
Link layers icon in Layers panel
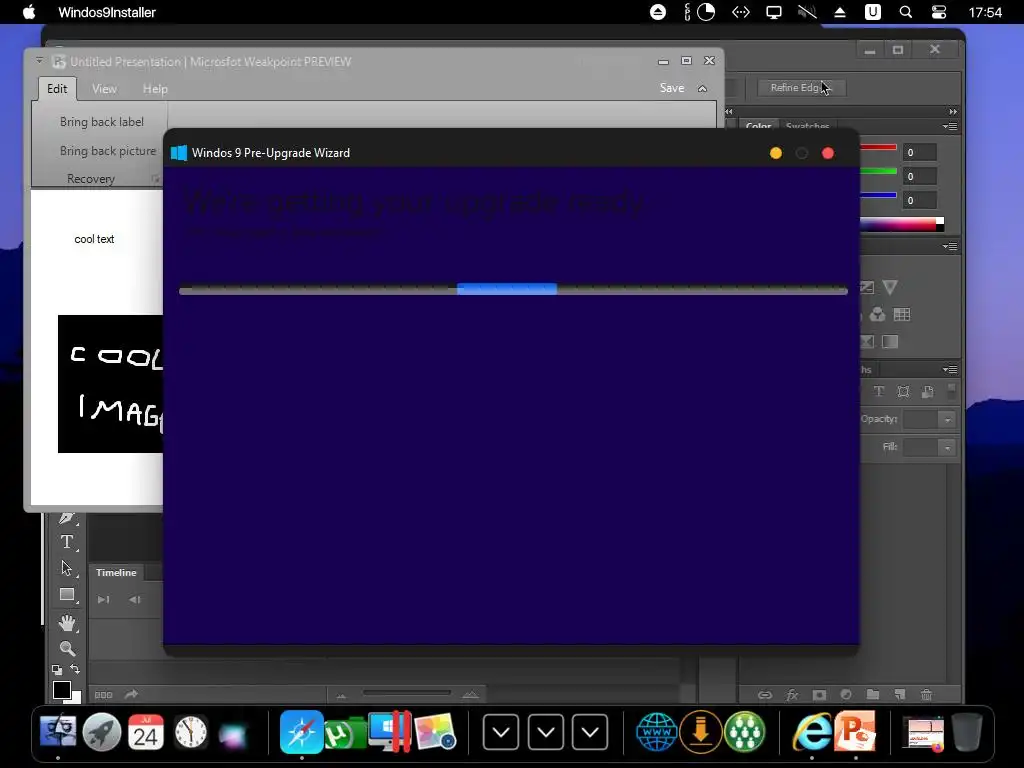coord(765,695)
